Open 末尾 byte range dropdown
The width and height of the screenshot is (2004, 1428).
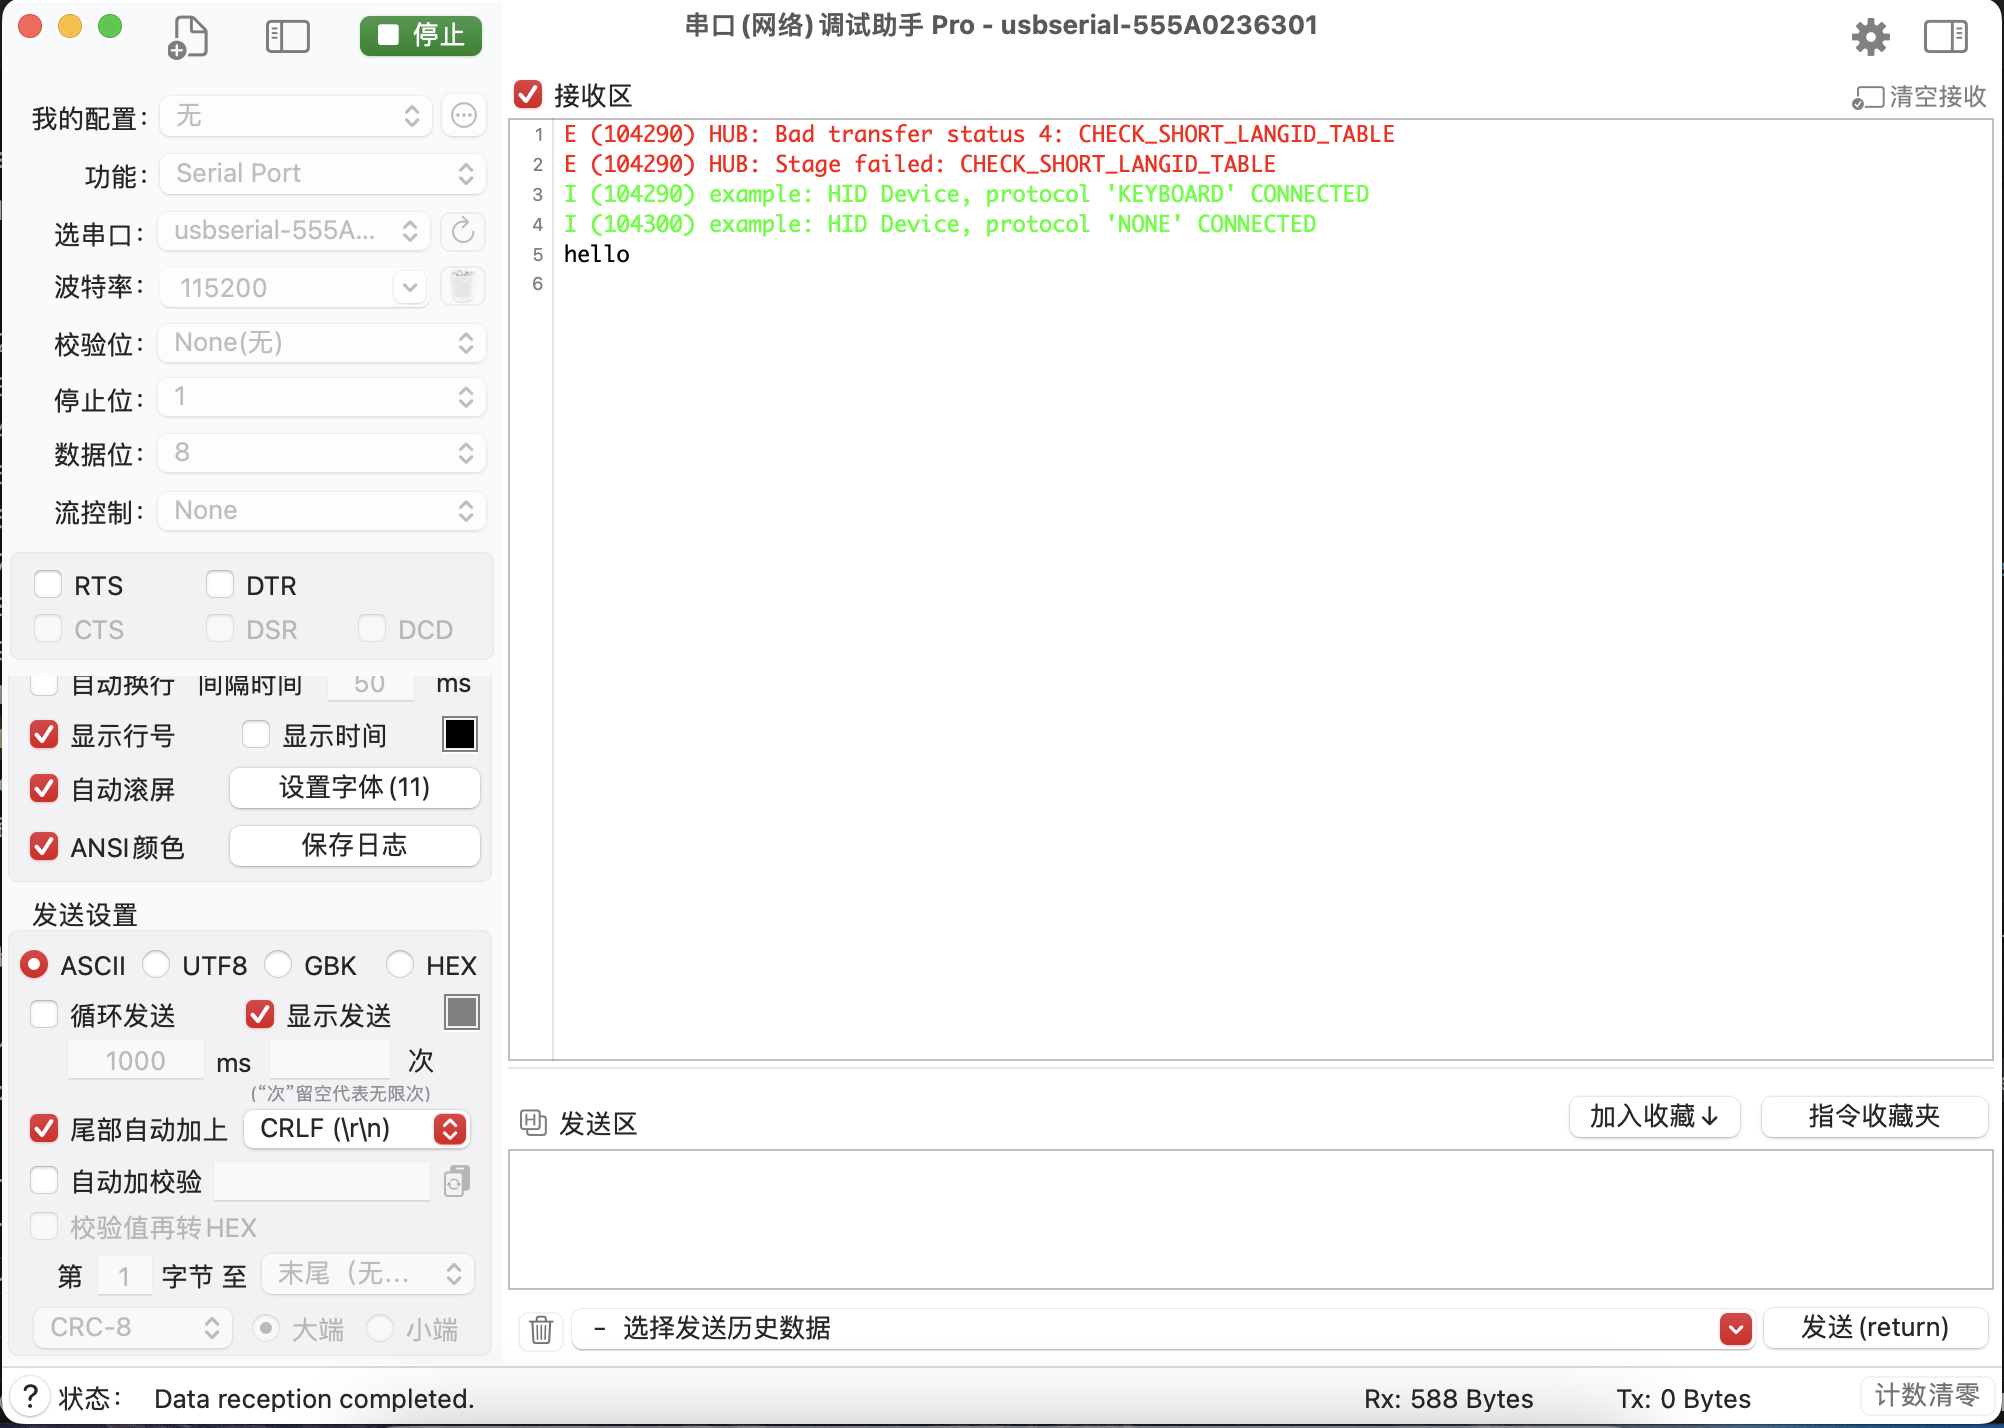point(368,1274)
